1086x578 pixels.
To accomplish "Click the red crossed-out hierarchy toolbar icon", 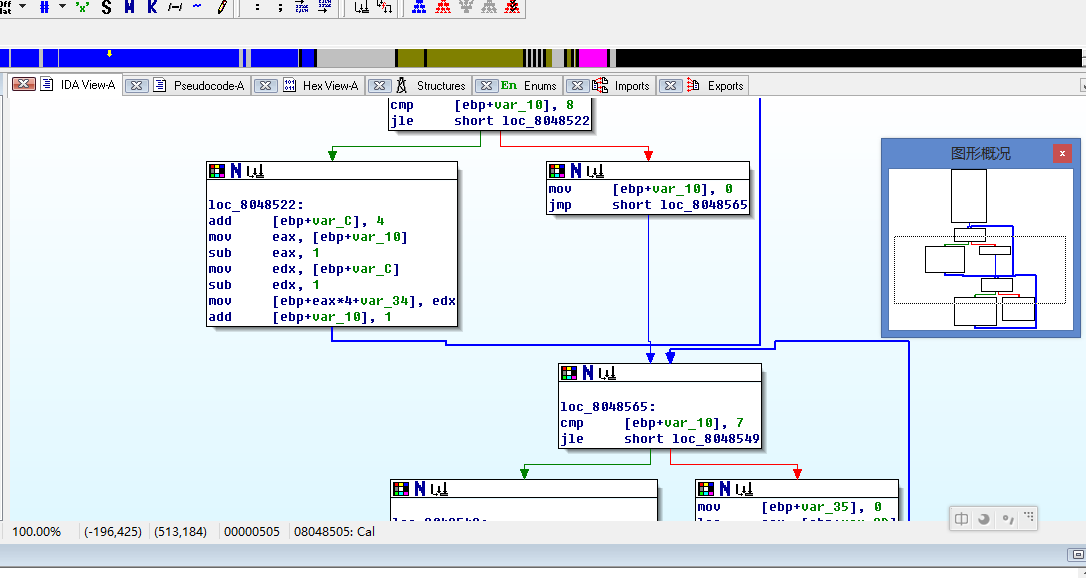I will point(513,7).
